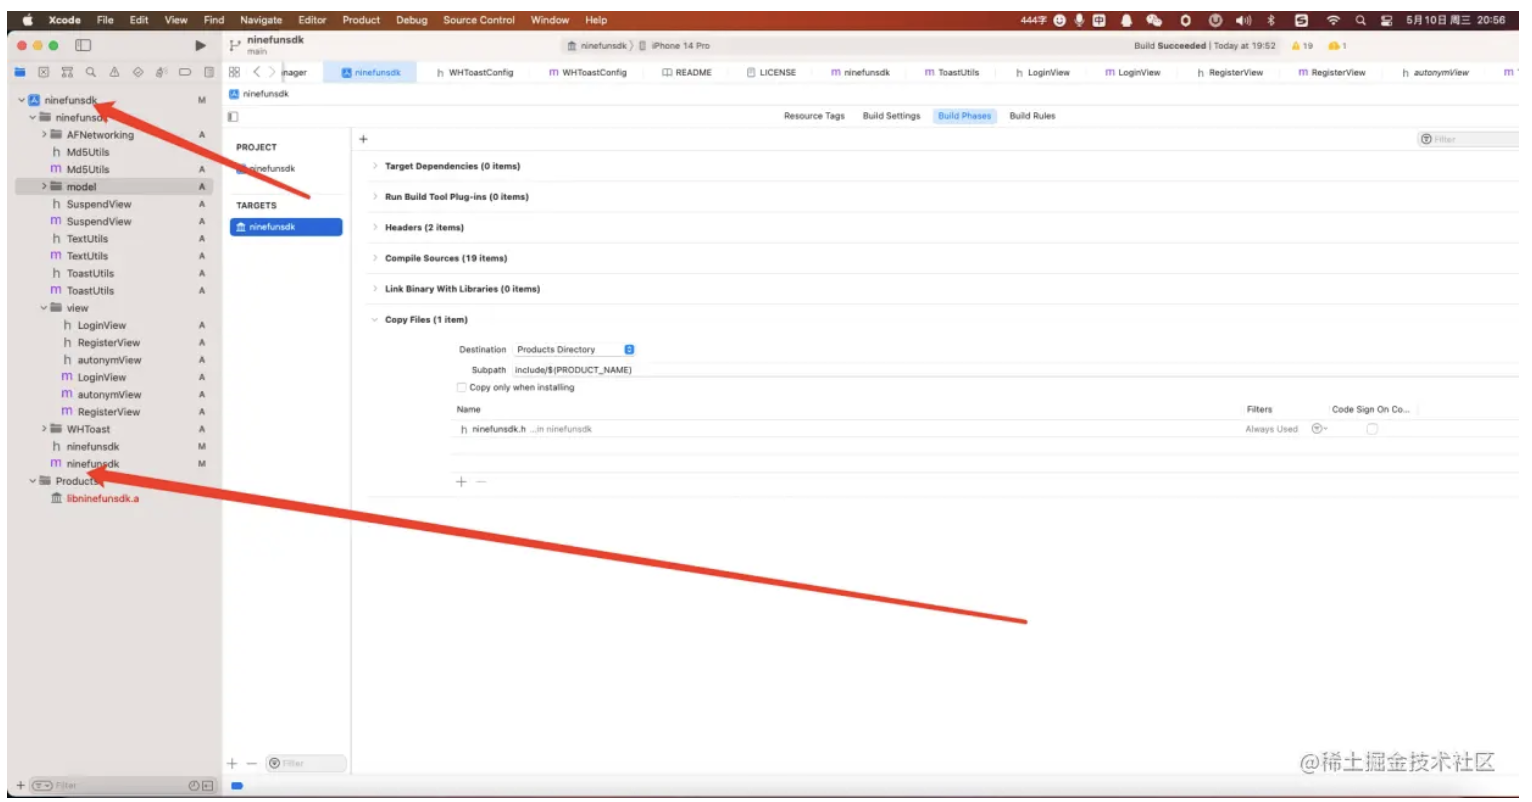Screen dimensions: 1532x802
Task: Expand Run Build Tool Plug-ins section
Action: point(375,197)
